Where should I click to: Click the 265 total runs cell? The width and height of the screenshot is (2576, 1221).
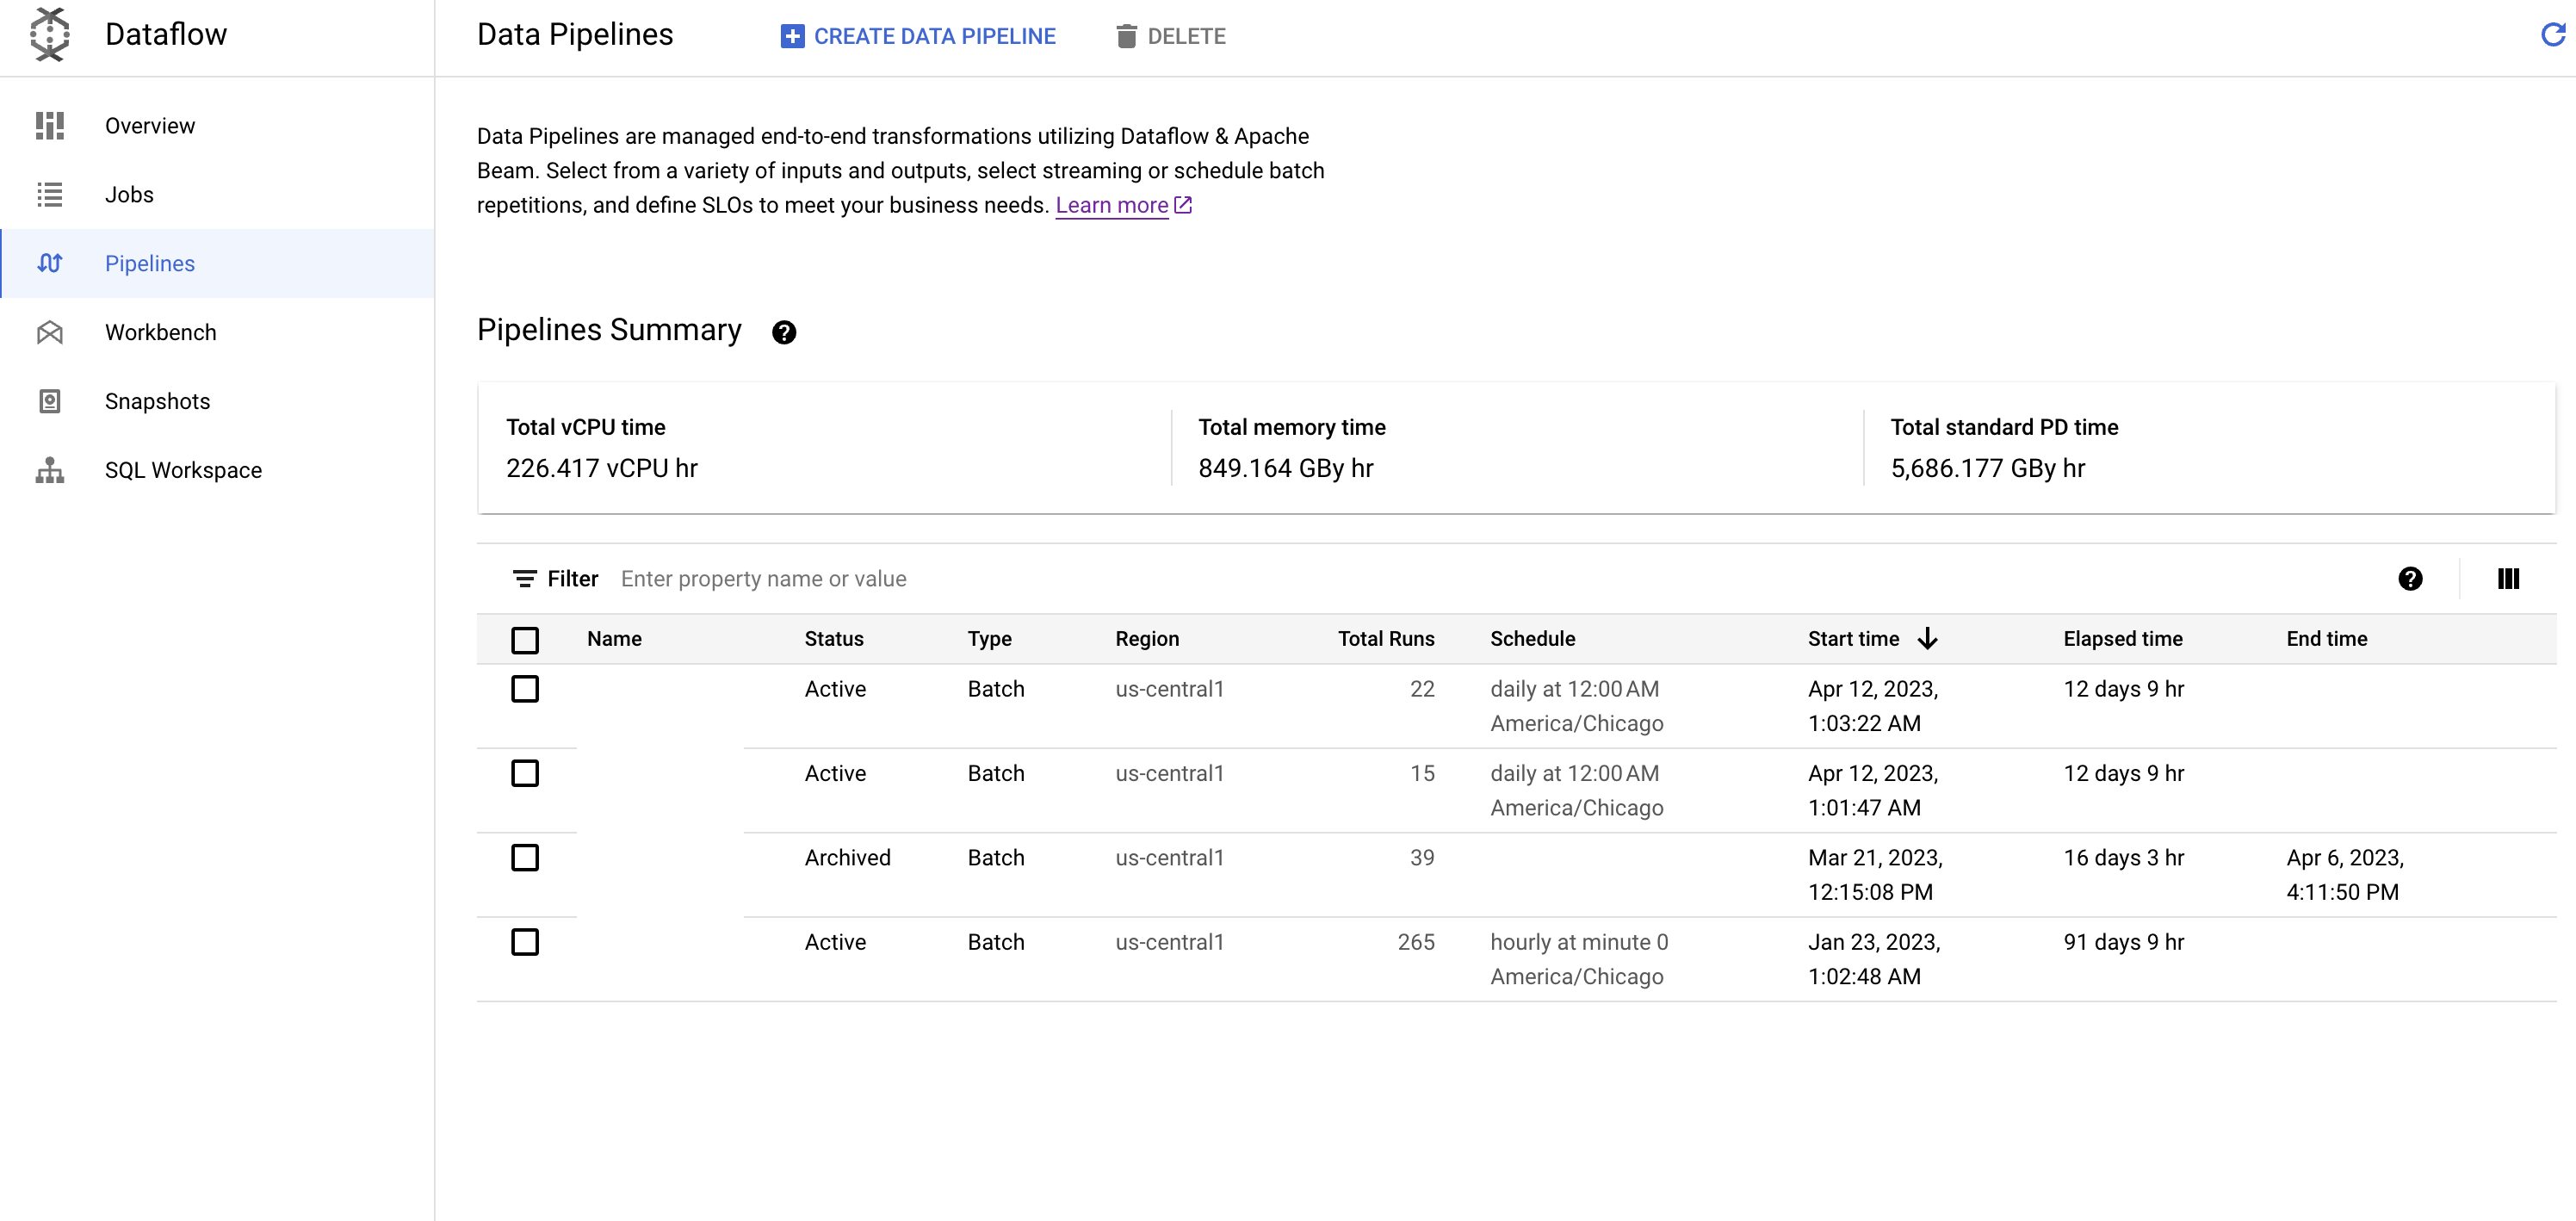click(x=1416, y=942)
